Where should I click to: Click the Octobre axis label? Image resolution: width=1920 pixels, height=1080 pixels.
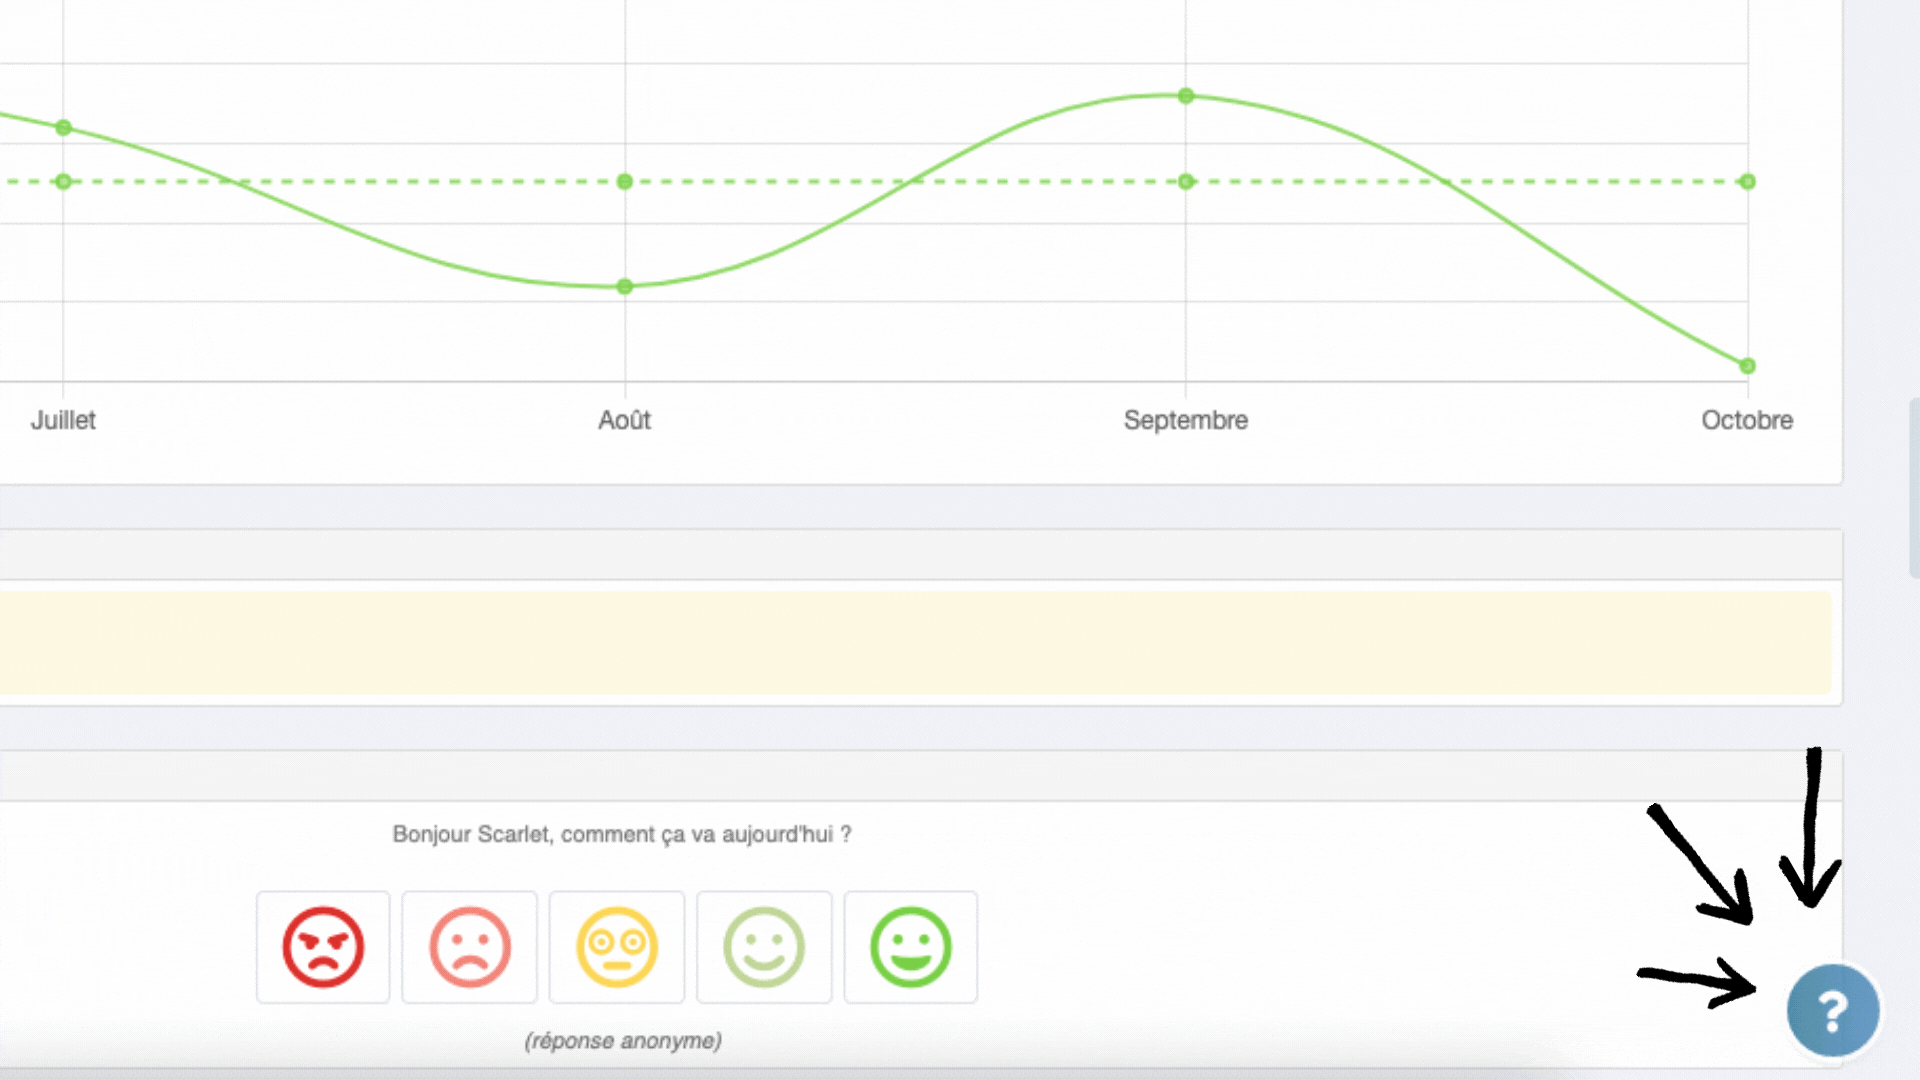(1747, 420)
